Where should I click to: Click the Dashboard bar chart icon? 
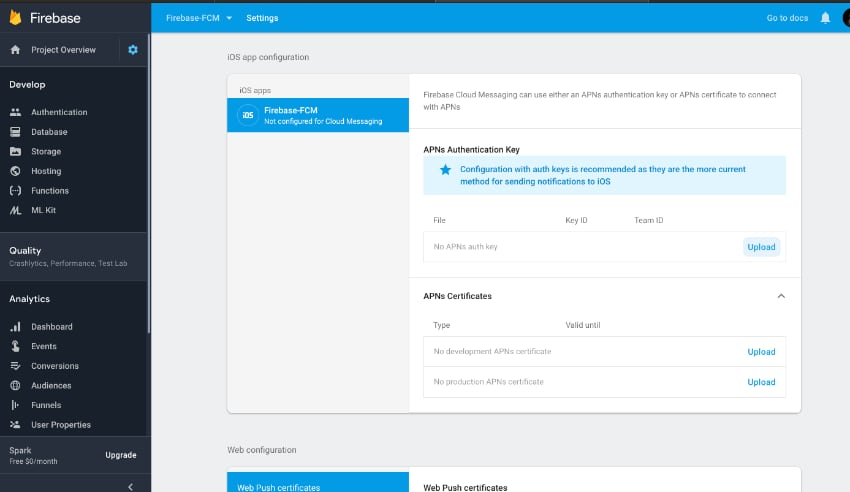15,327
